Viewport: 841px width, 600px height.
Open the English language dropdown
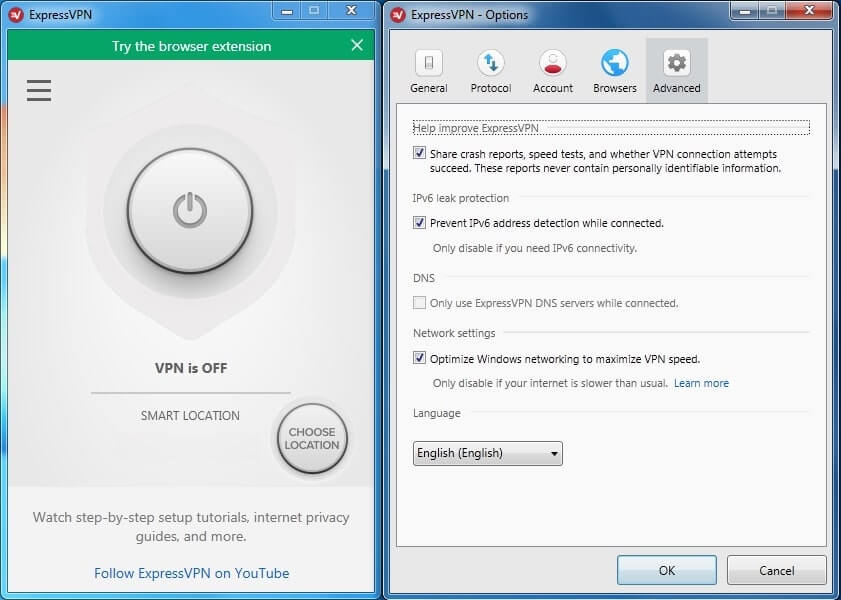click(488, 454)
